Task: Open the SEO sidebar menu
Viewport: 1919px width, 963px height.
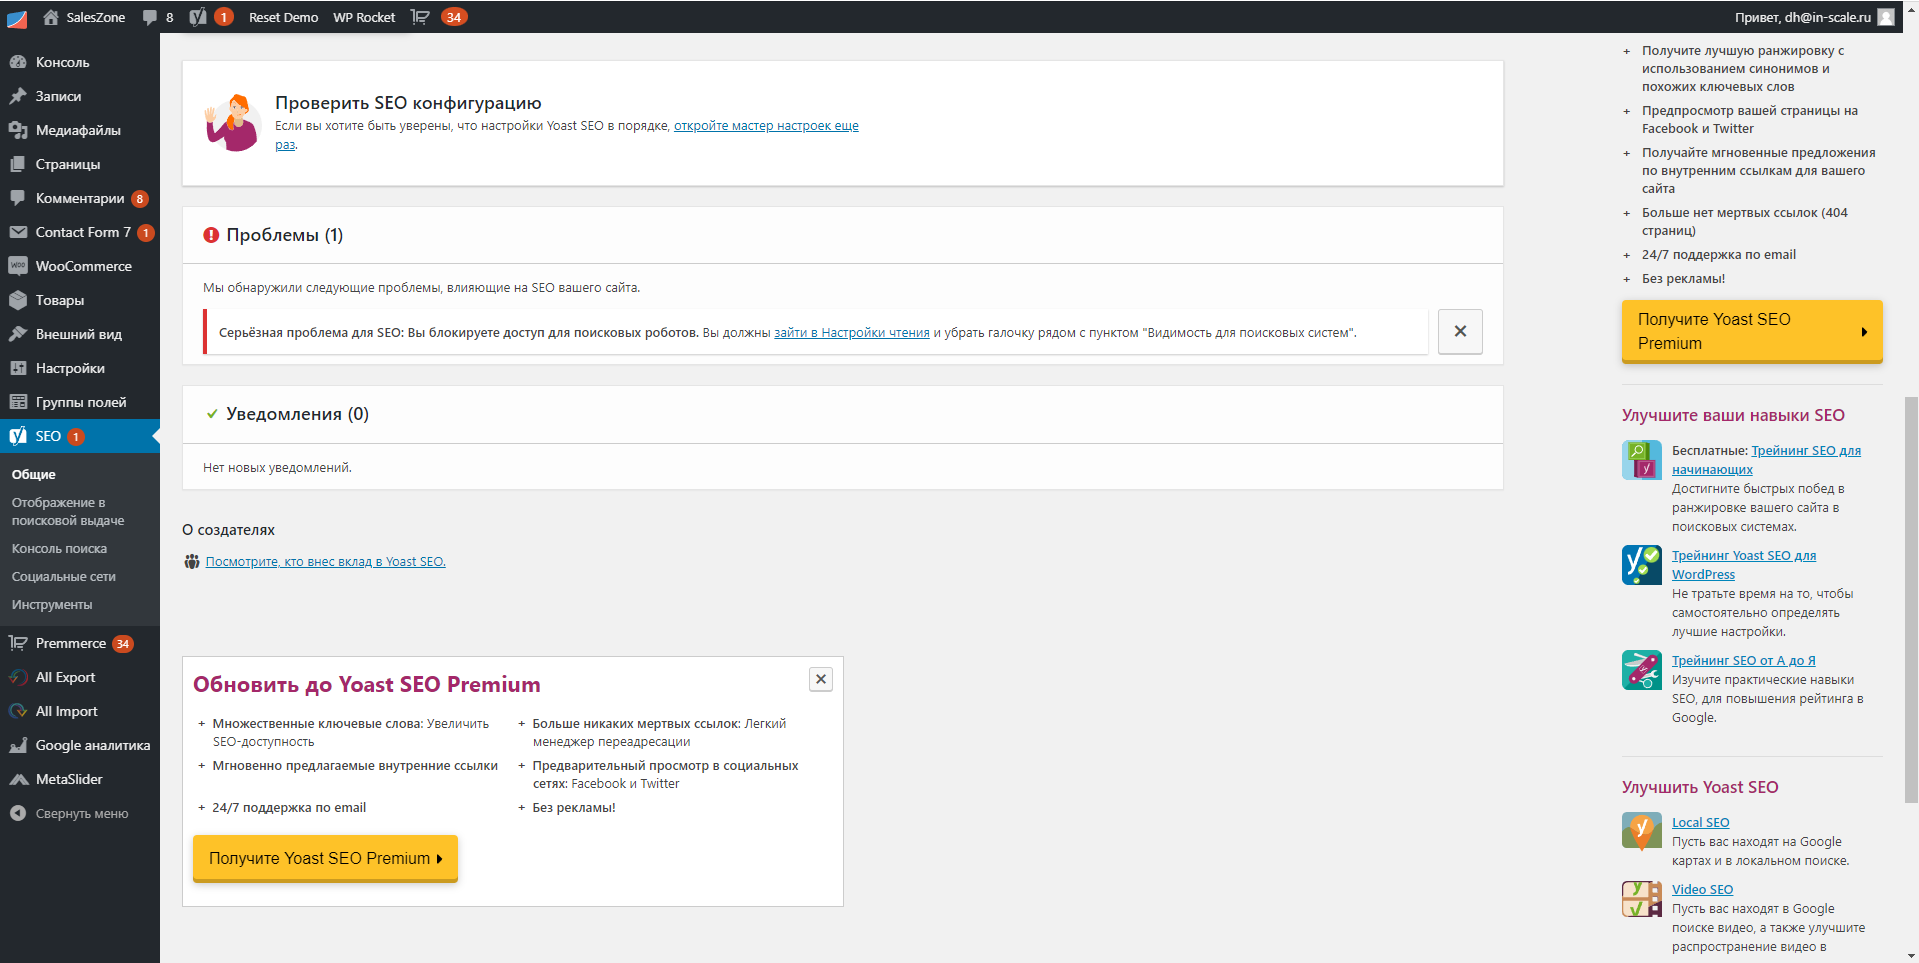Action: (x=80, y=436)
